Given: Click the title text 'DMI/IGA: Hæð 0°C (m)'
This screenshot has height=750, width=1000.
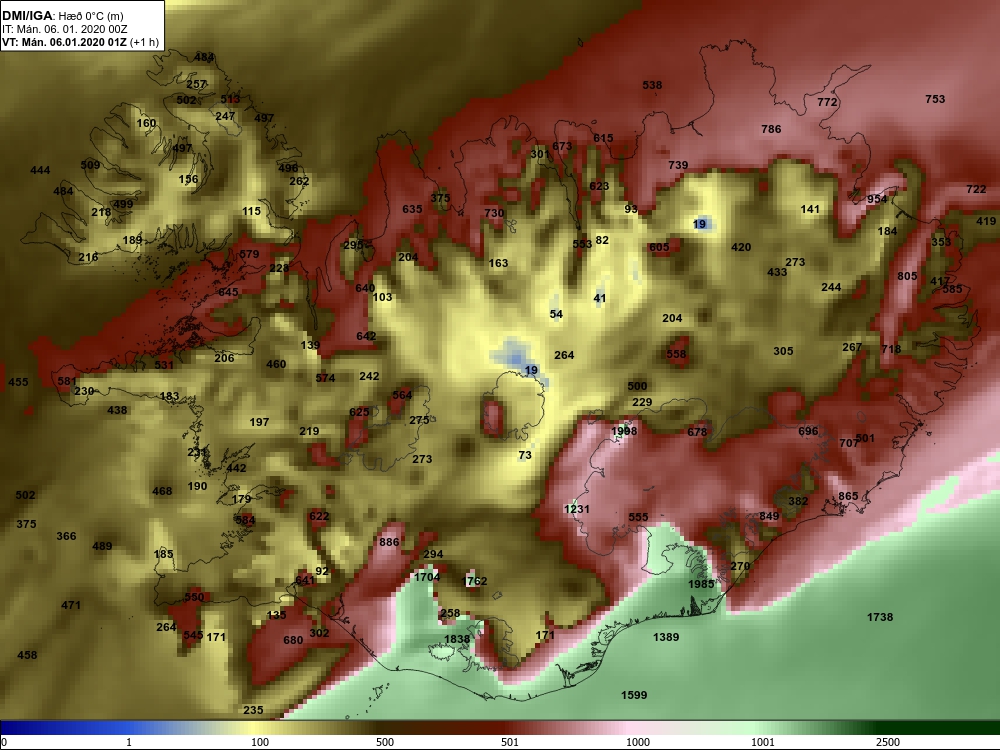Looking at the screenshot, I should [x=62, y=16].
